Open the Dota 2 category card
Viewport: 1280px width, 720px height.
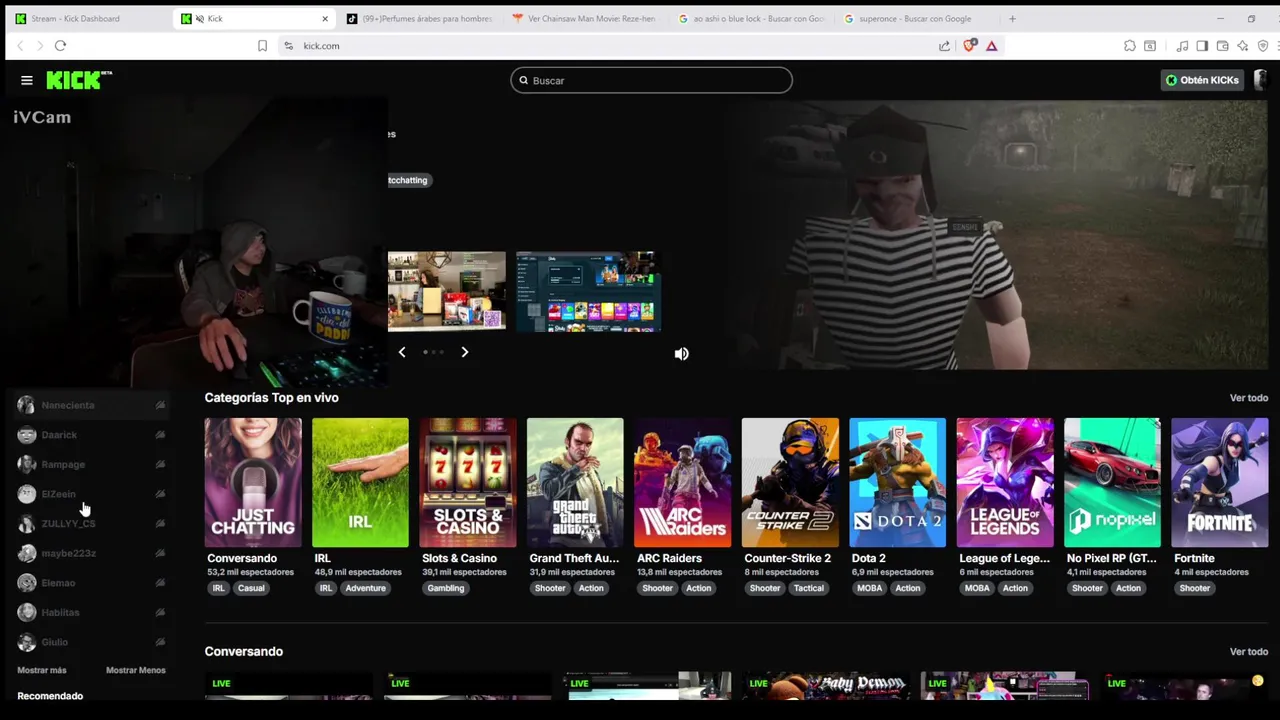(898, 483)
